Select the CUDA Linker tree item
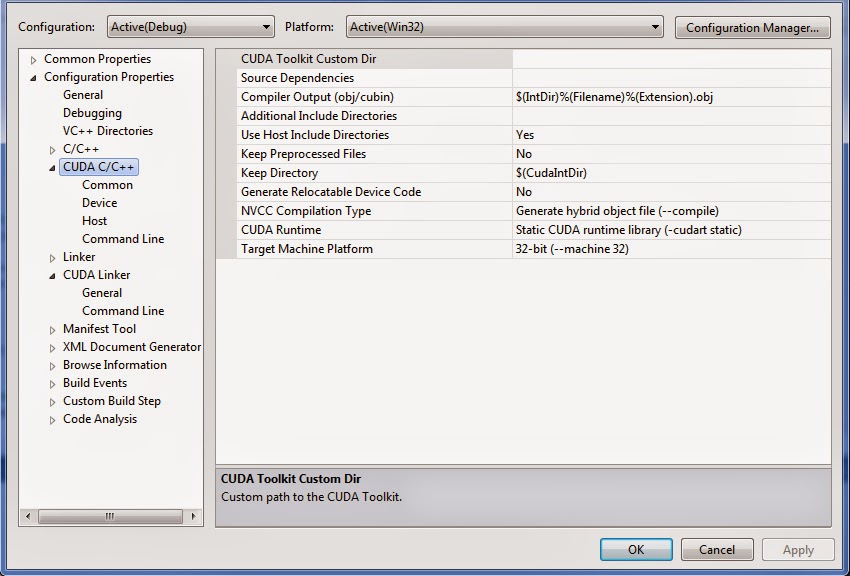The height and width of the screenshot is (576, 850). [96, 275]
